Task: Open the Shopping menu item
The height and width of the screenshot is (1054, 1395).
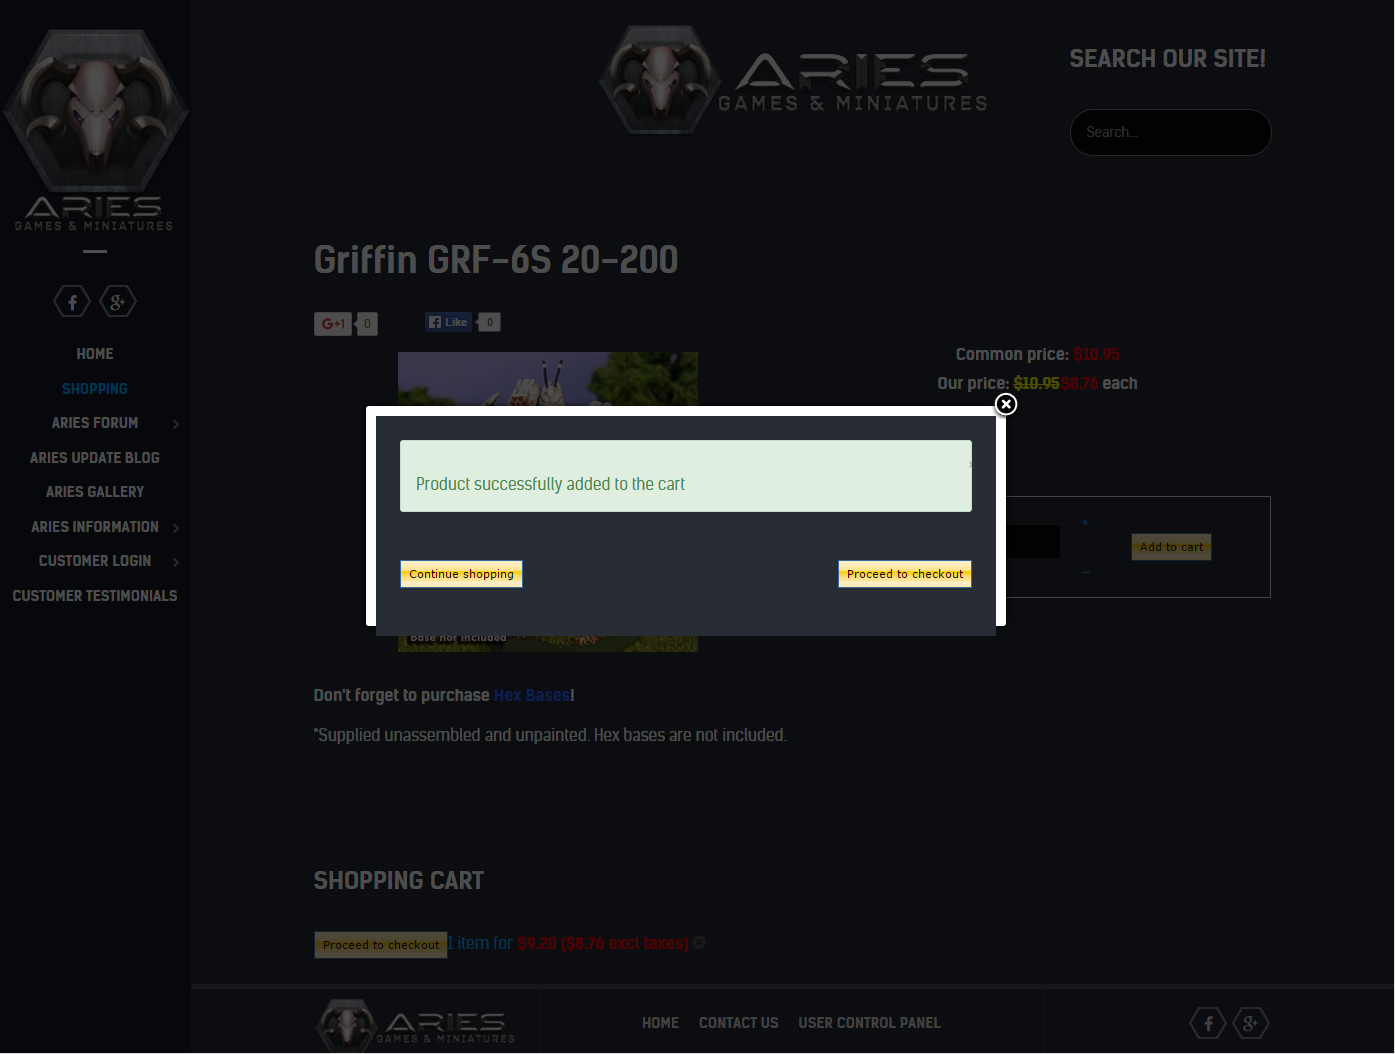Action: 95,389
